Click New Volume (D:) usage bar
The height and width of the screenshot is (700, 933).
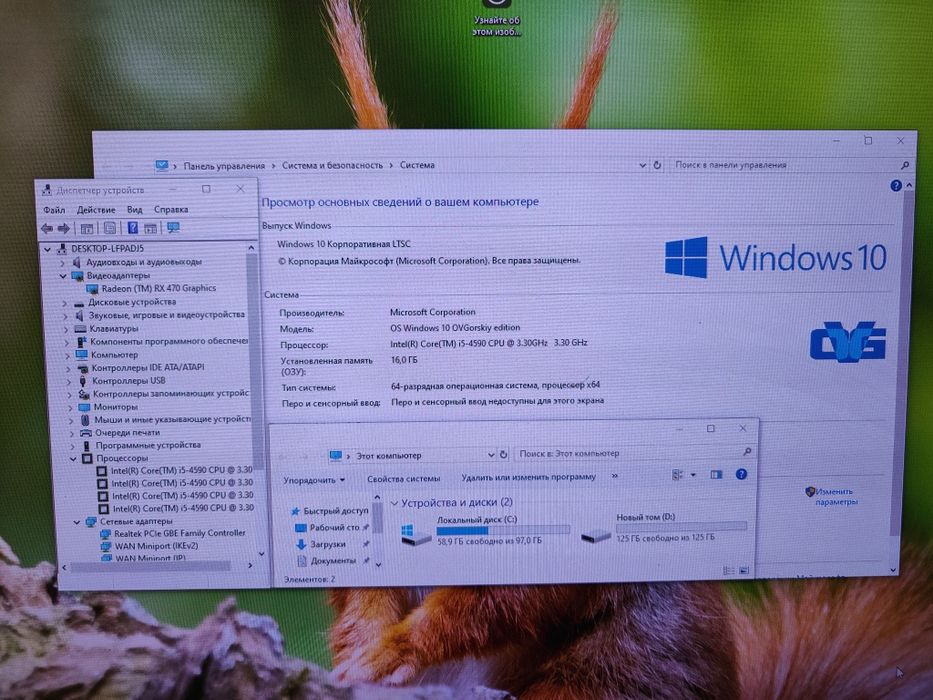681,527
